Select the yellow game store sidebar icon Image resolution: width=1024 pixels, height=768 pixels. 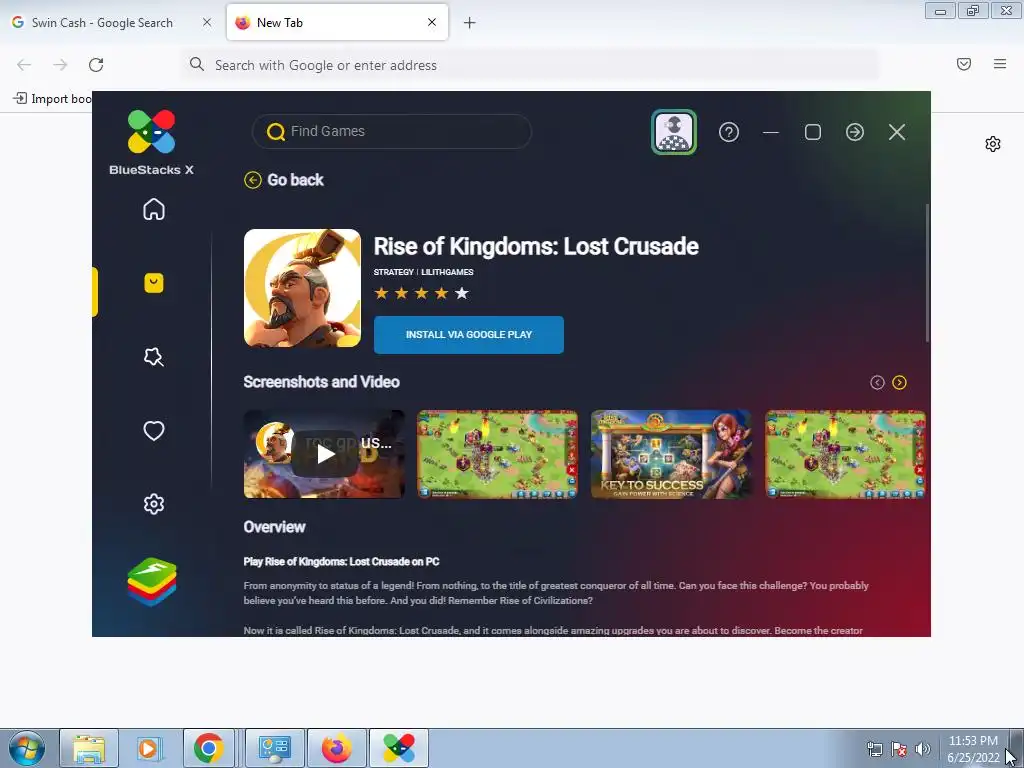click(x=153, y=283)
